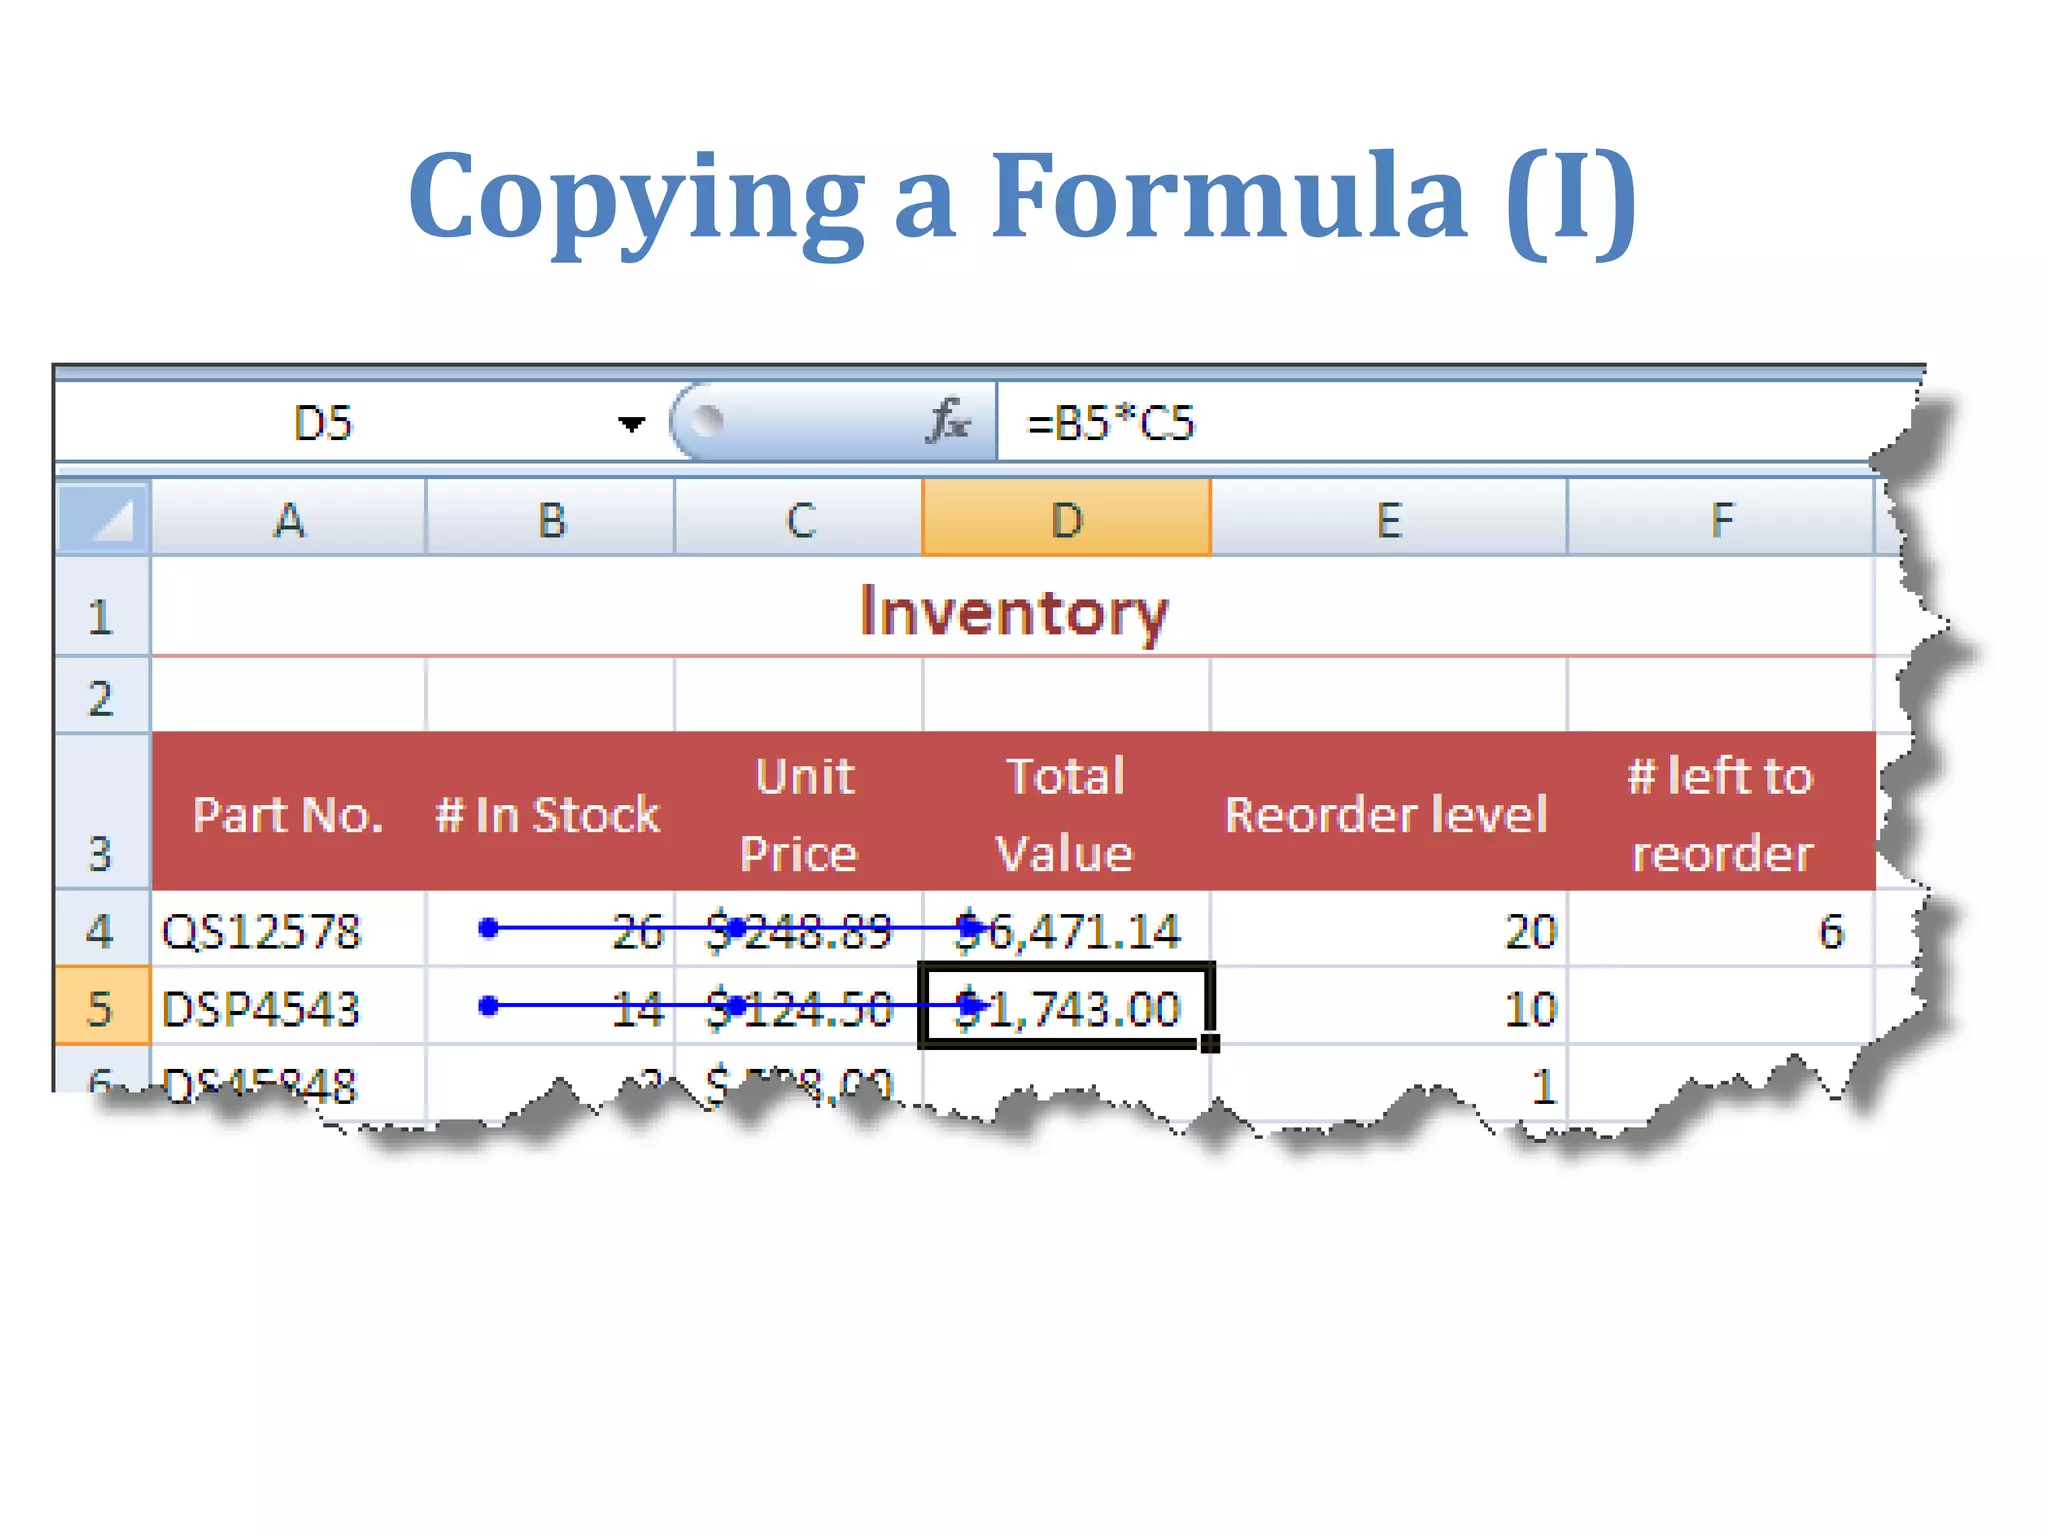Click the Select All corner triangle

click(x=103, y=518)
